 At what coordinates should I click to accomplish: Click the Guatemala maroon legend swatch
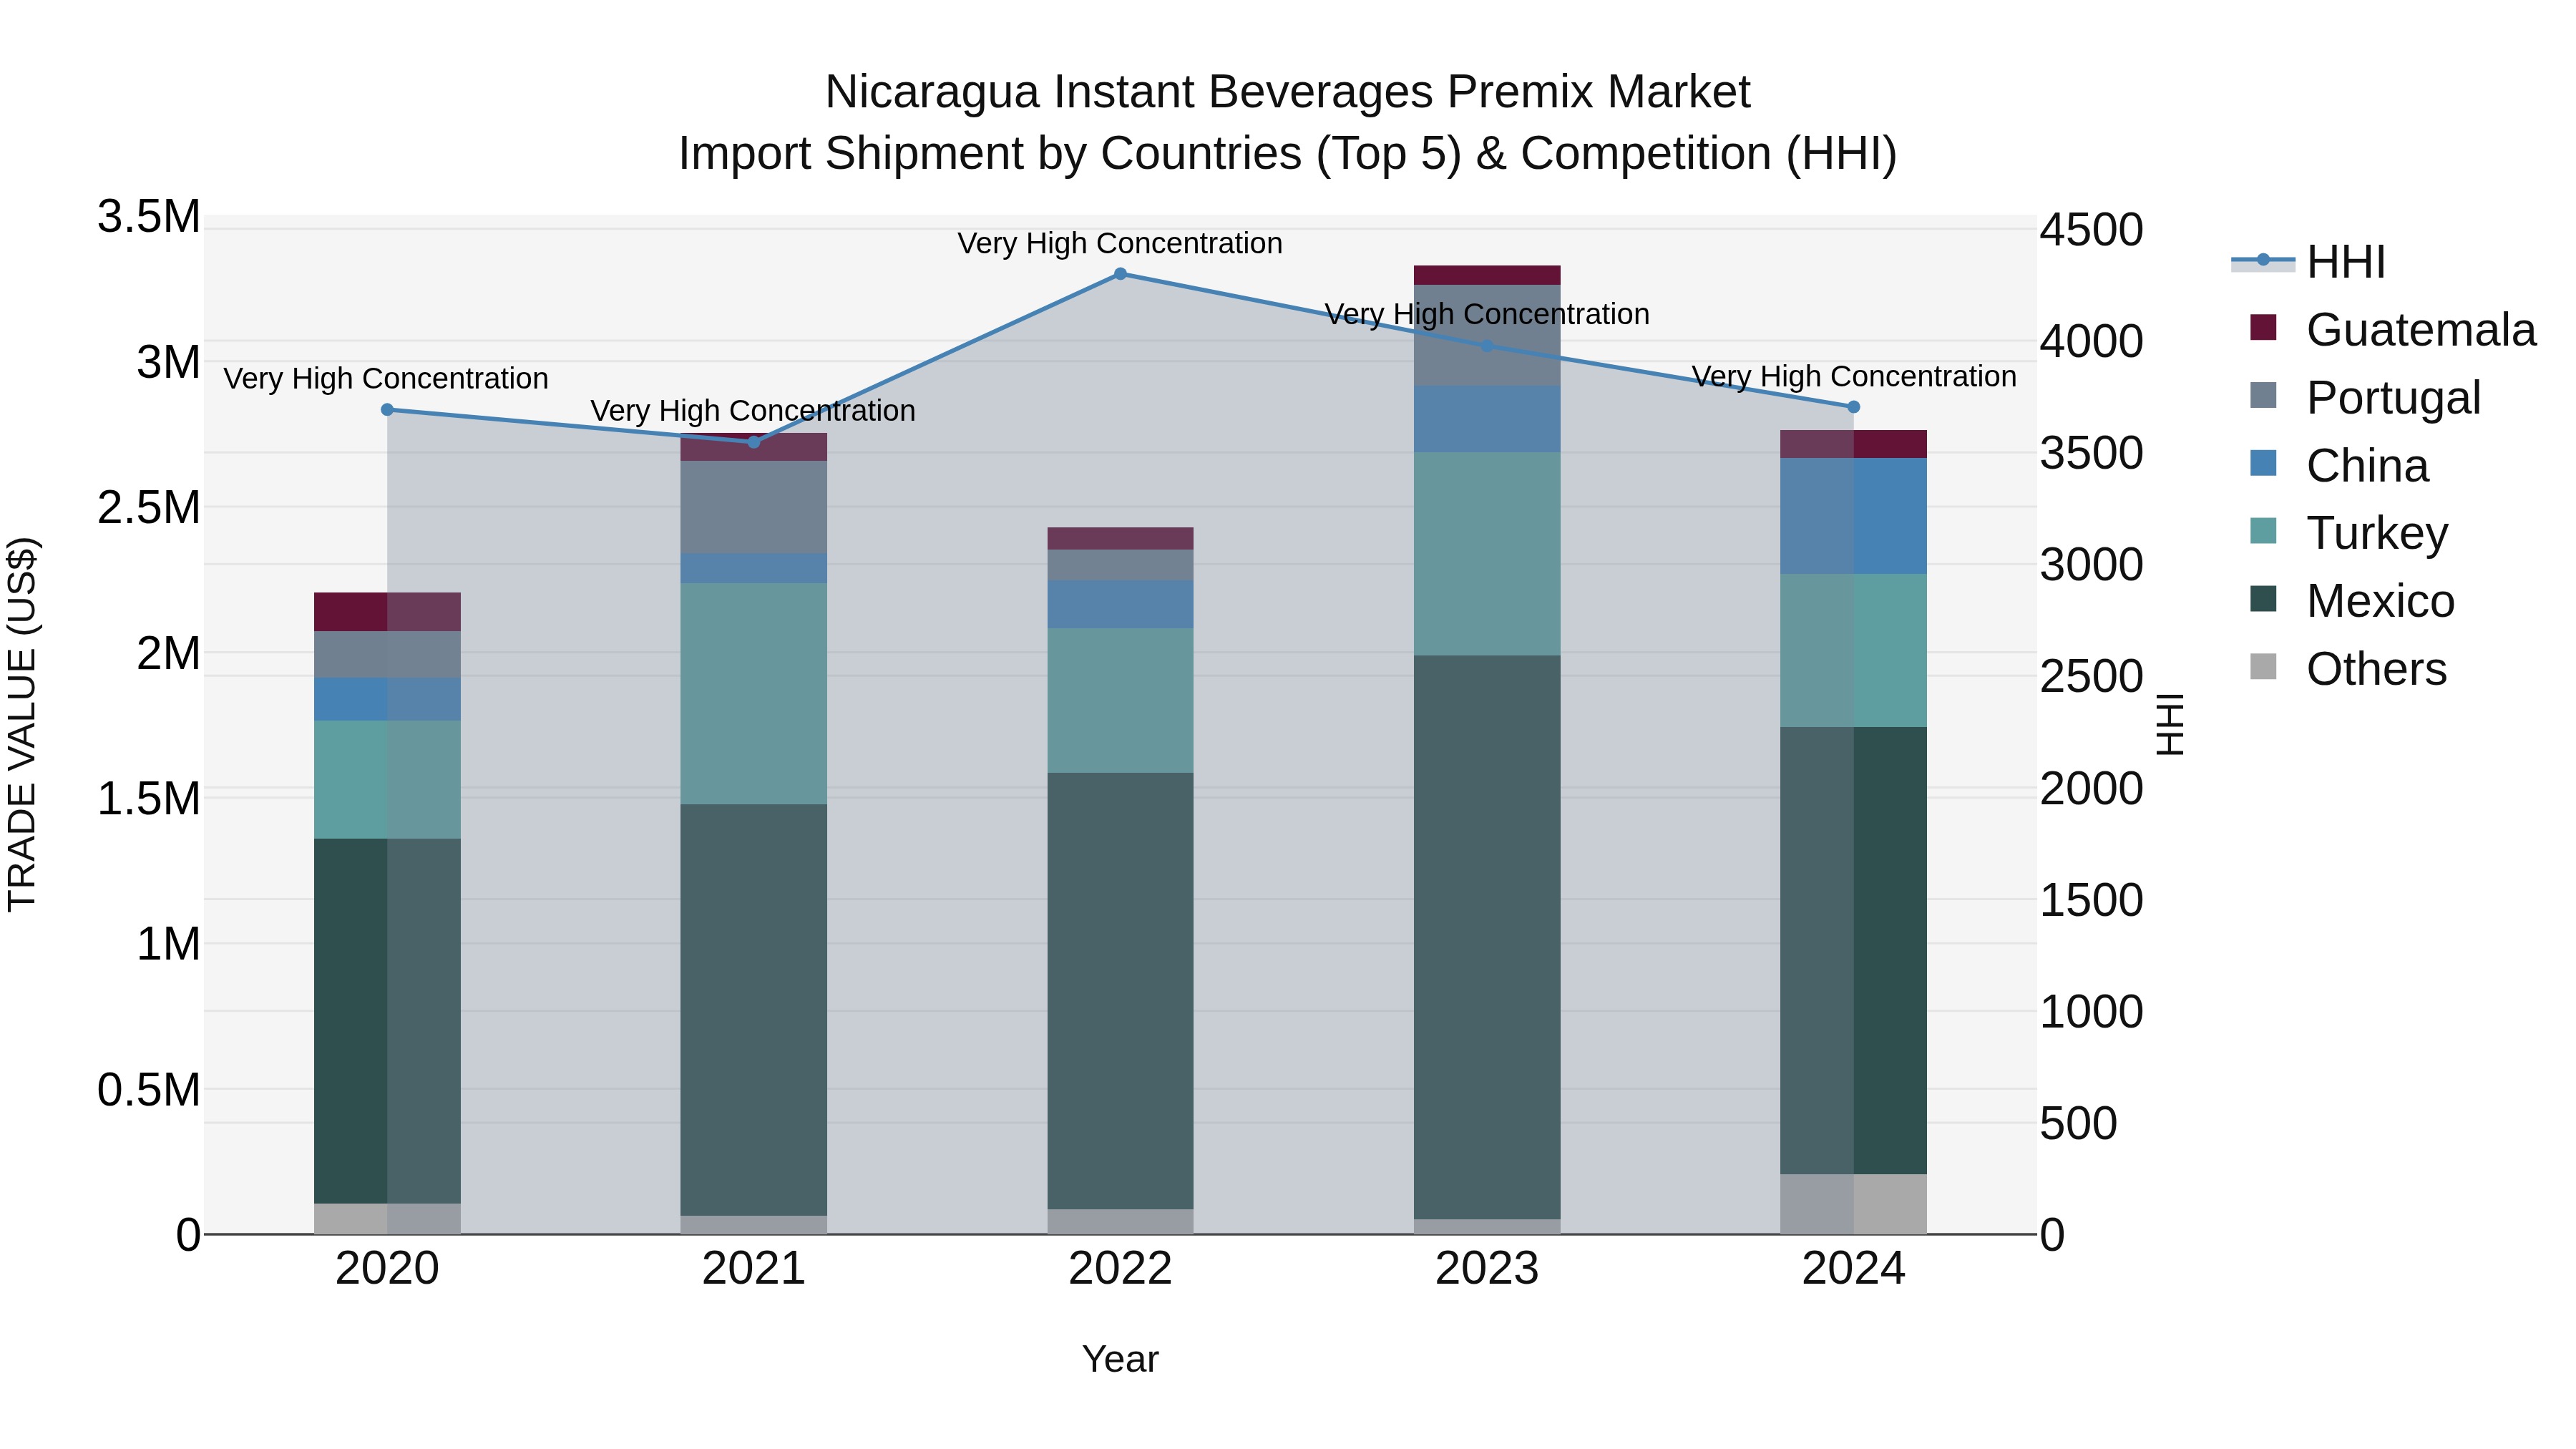[x=2263, y=327]
